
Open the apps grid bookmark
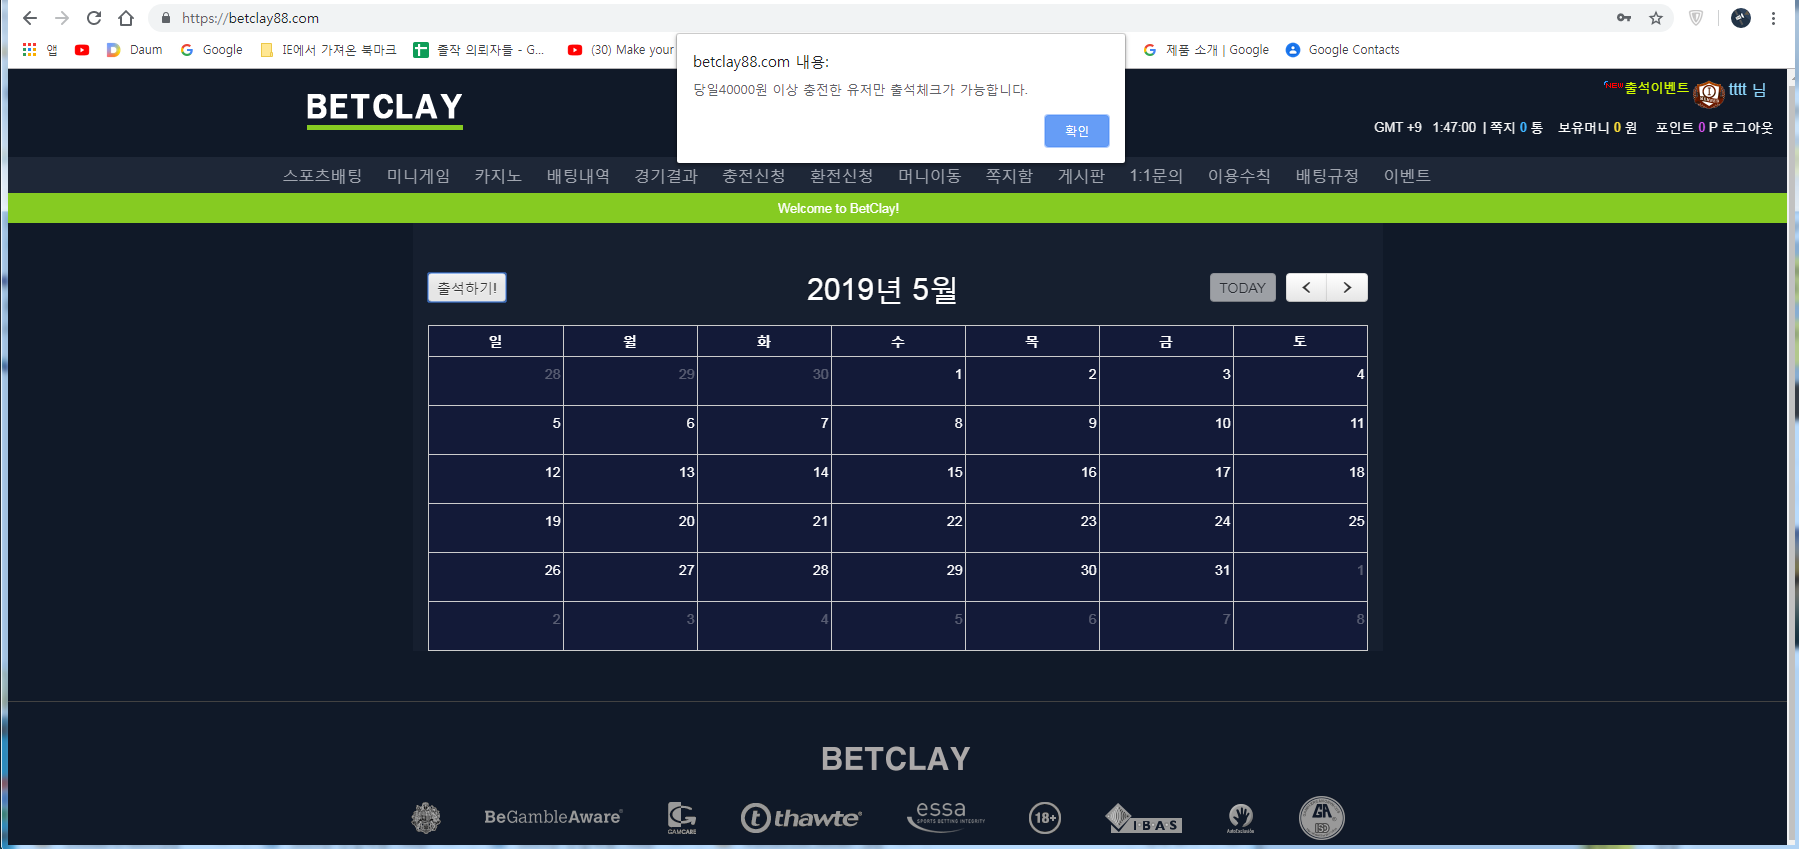point(29,49)
